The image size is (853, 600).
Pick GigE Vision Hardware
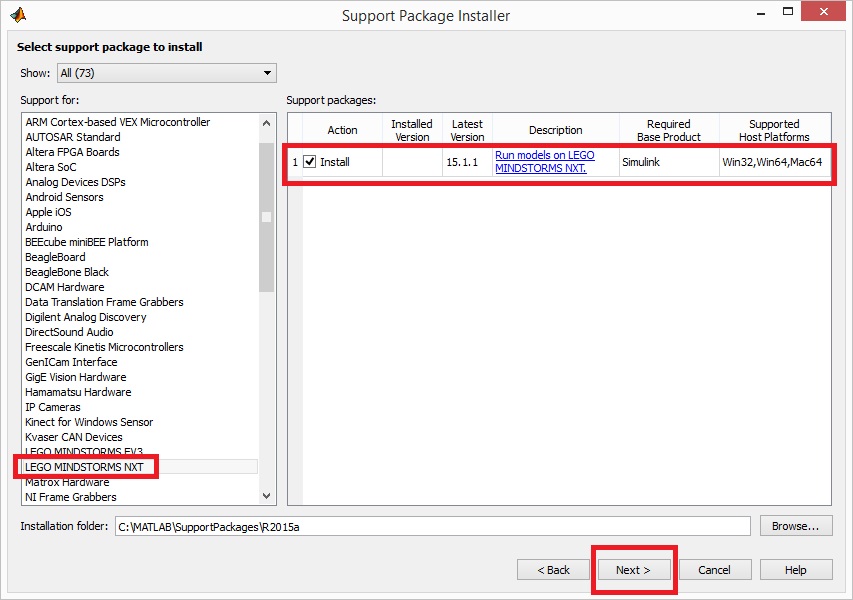(76, 377)
